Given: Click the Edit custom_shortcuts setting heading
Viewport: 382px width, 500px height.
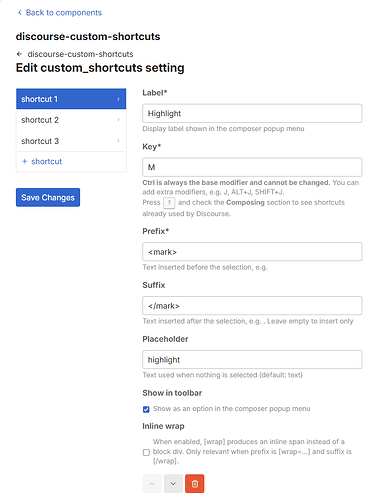Looking at the screenshot, I should [100, 68].
